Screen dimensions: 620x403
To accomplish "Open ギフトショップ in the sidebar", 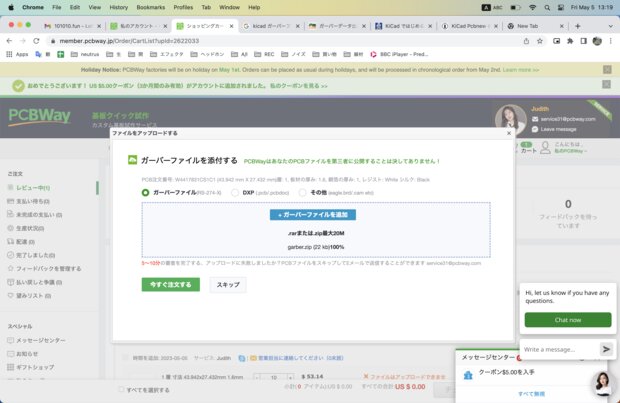I will coord(35,367).
